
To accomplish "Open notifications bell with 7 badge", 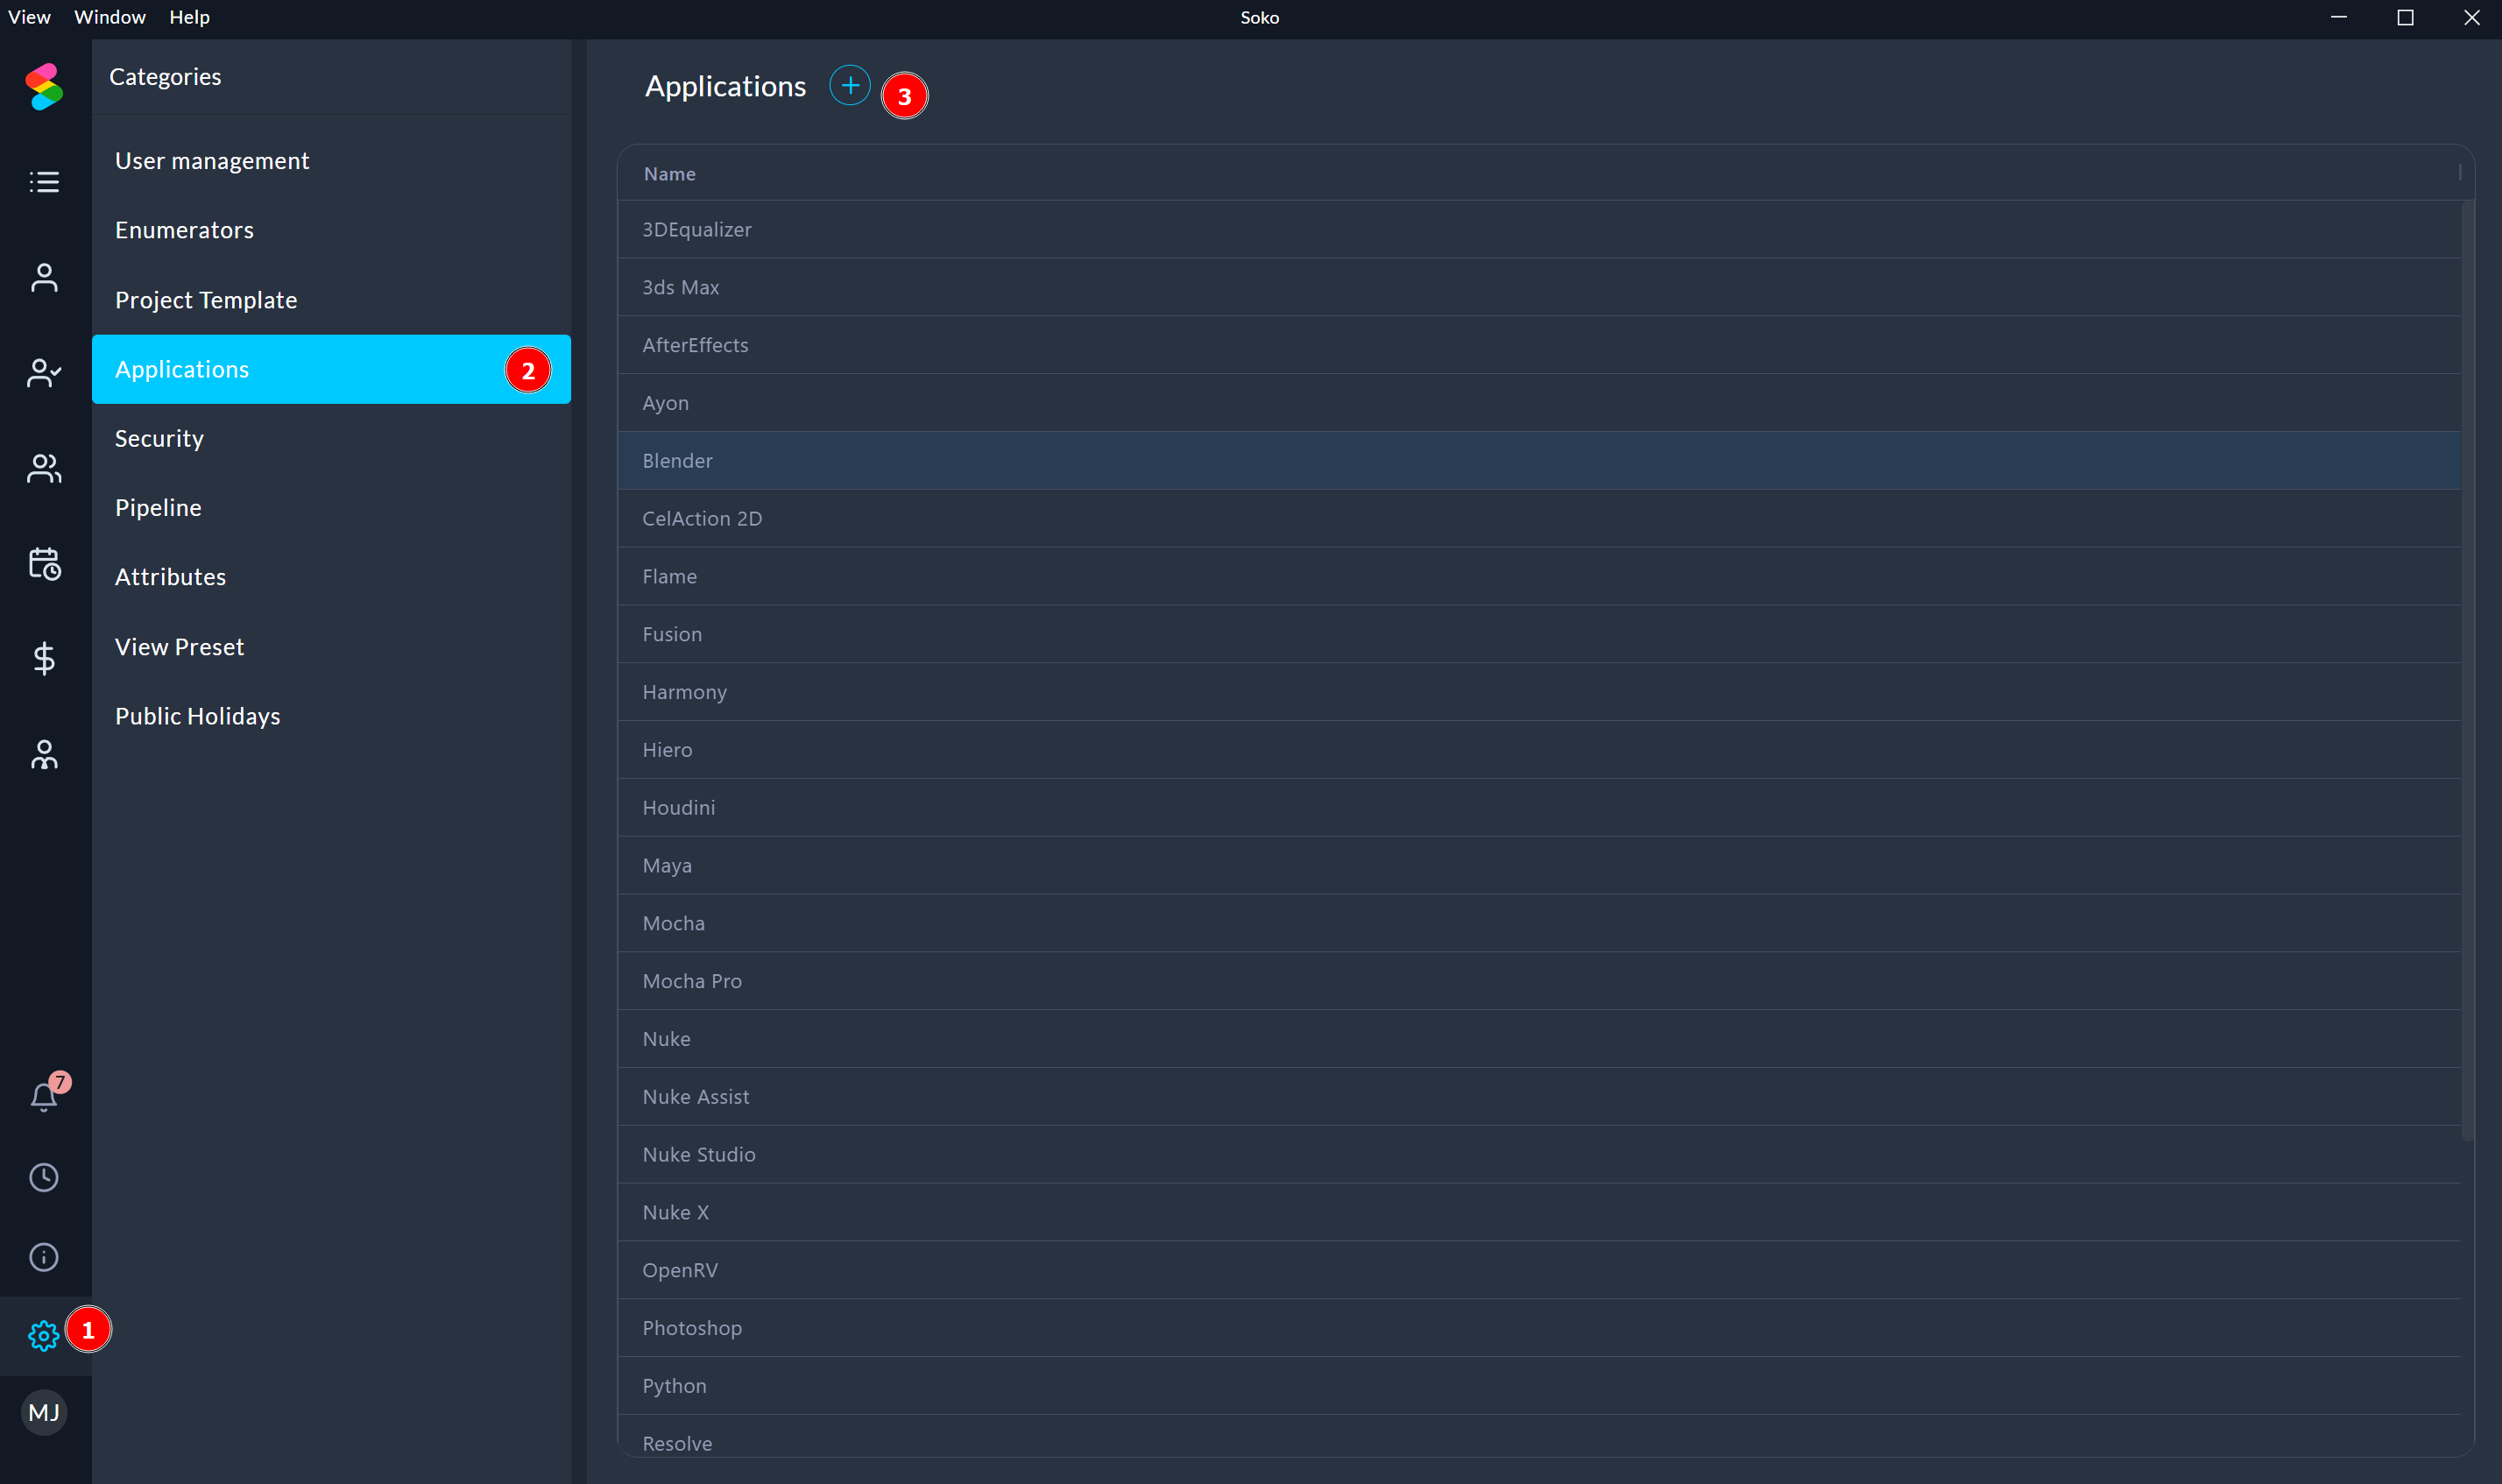I will pos(43,1097).
